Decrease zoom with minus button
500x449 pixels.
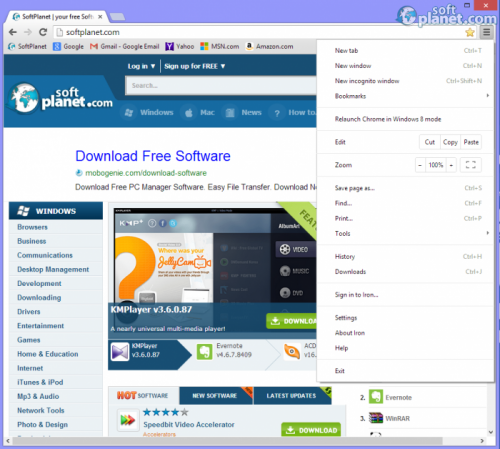click(x=420, y=165)
